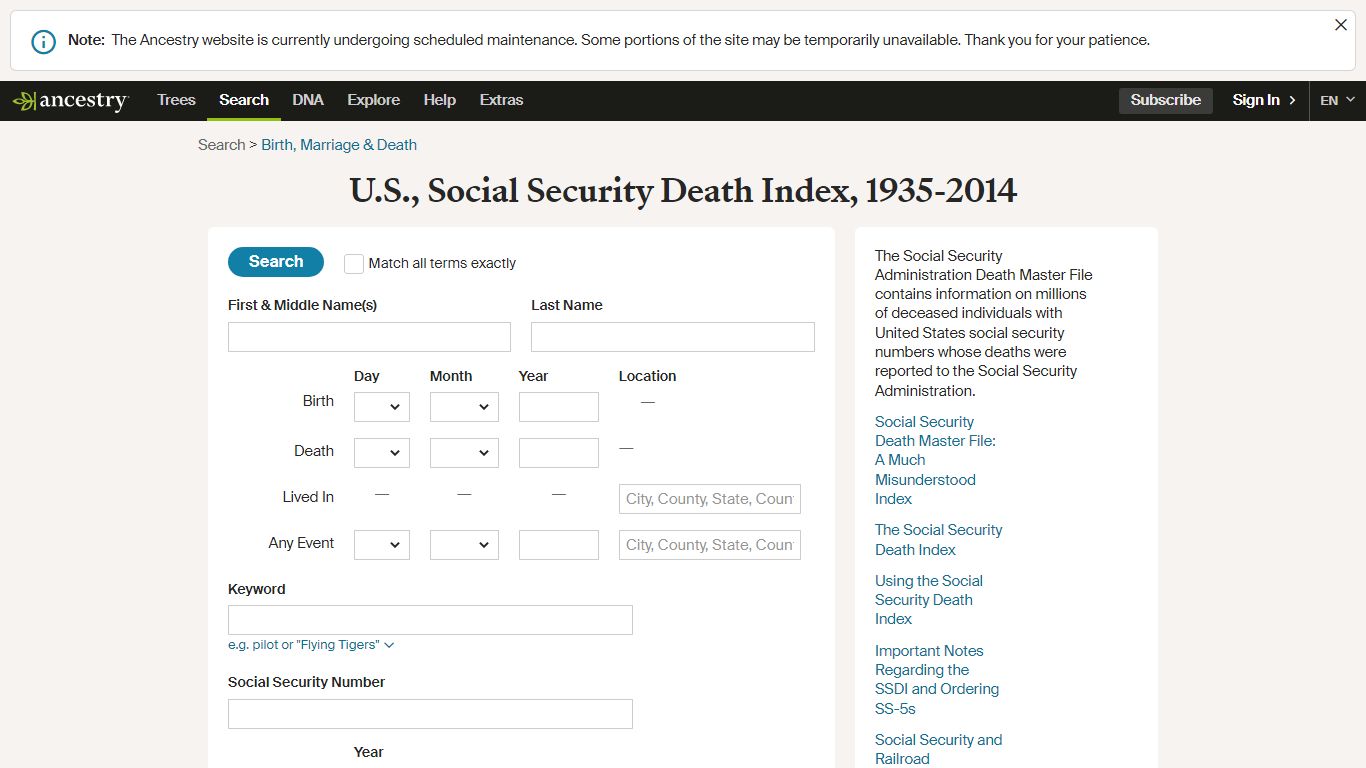The height and width of the screenshot is (768, 1366).
Task: Open the Death Day dropdown
Action: click(x=382, y=453)
